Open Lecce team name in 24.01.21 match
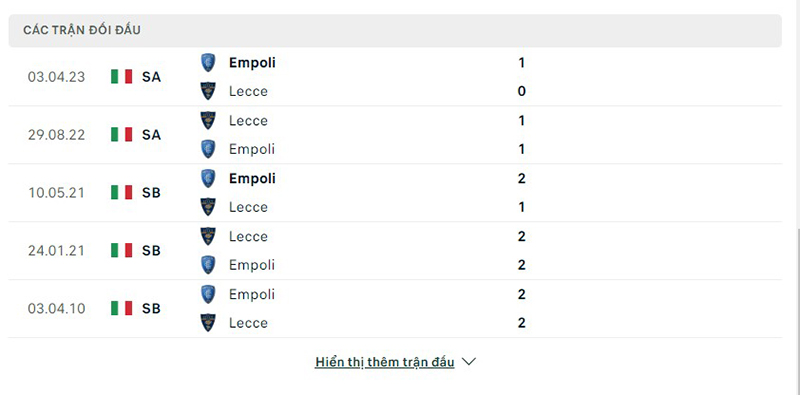 pyautogui.click(x=248, y=236)
